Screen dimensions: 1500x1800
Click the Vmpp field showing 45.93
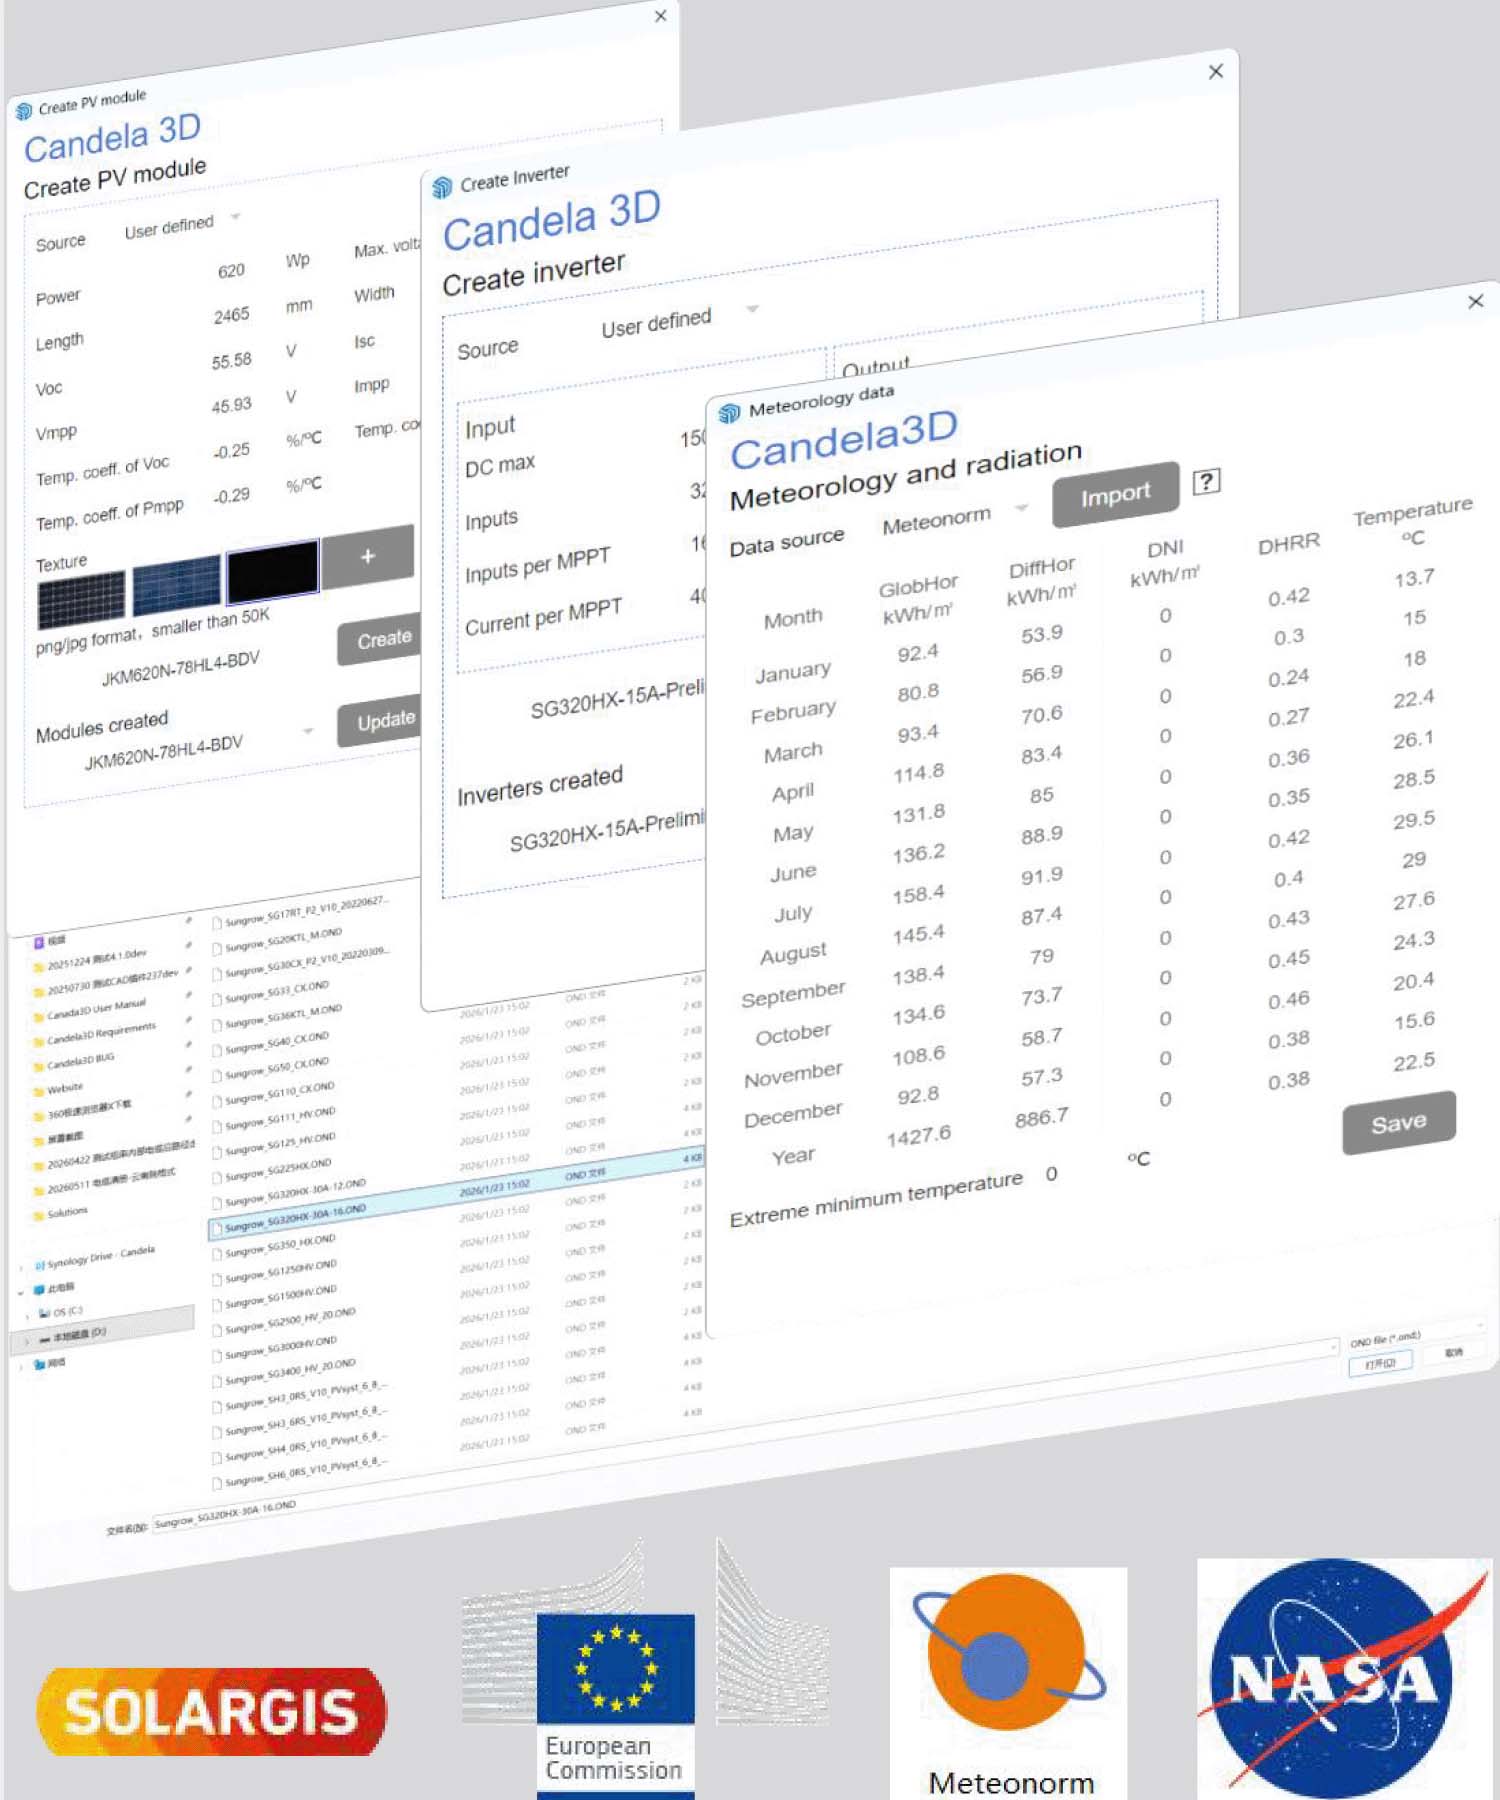pyautogui.click(x=231, y=406)
